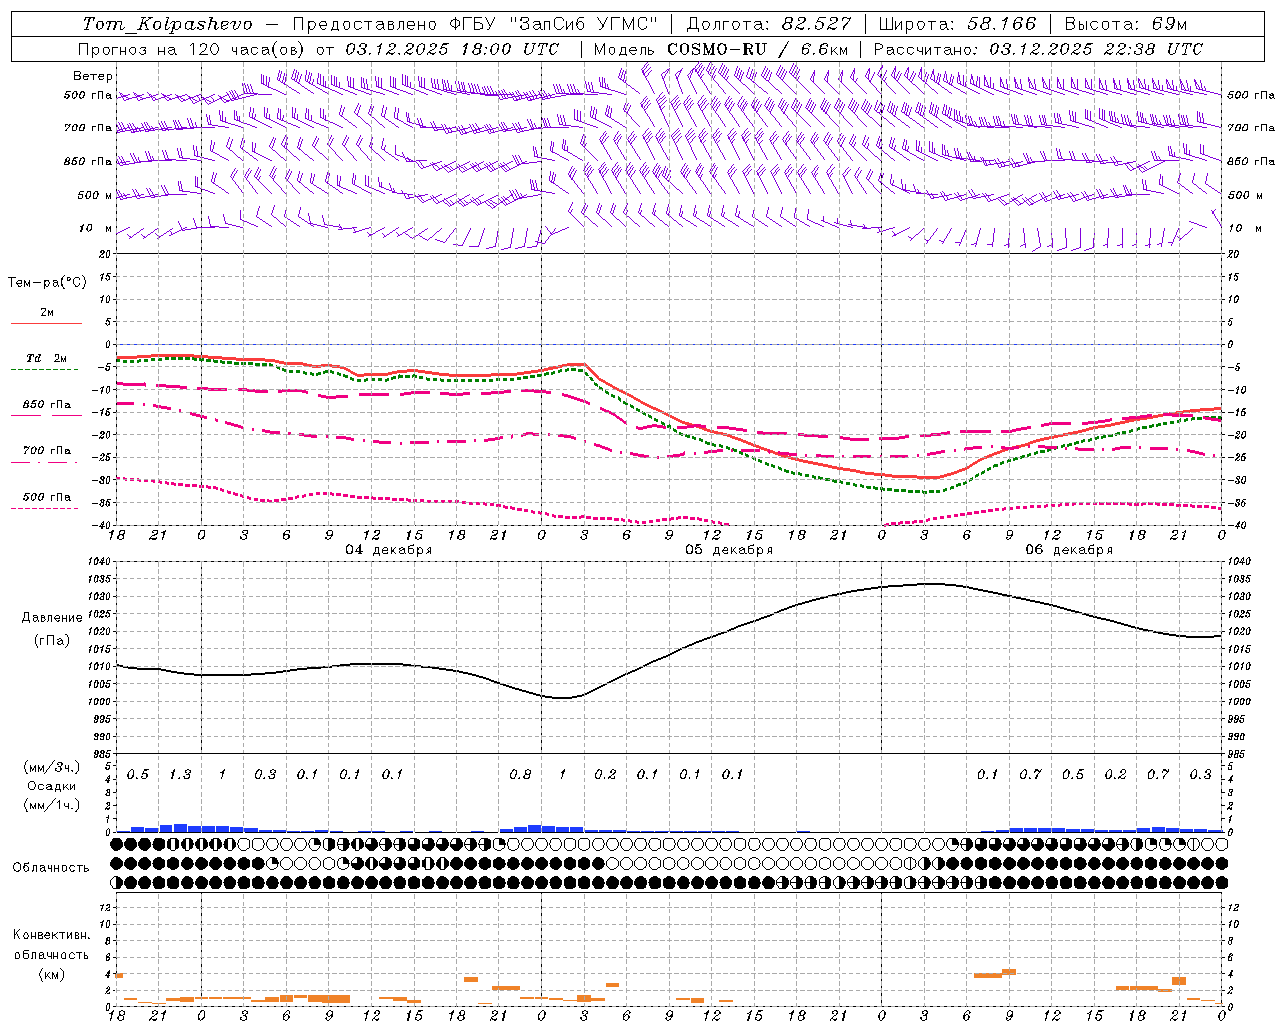Select the model label COSMO-RU / 6.6км
Image resolution: width=1280 pixels, height=1024 pixels.
(x=757, y=49)
